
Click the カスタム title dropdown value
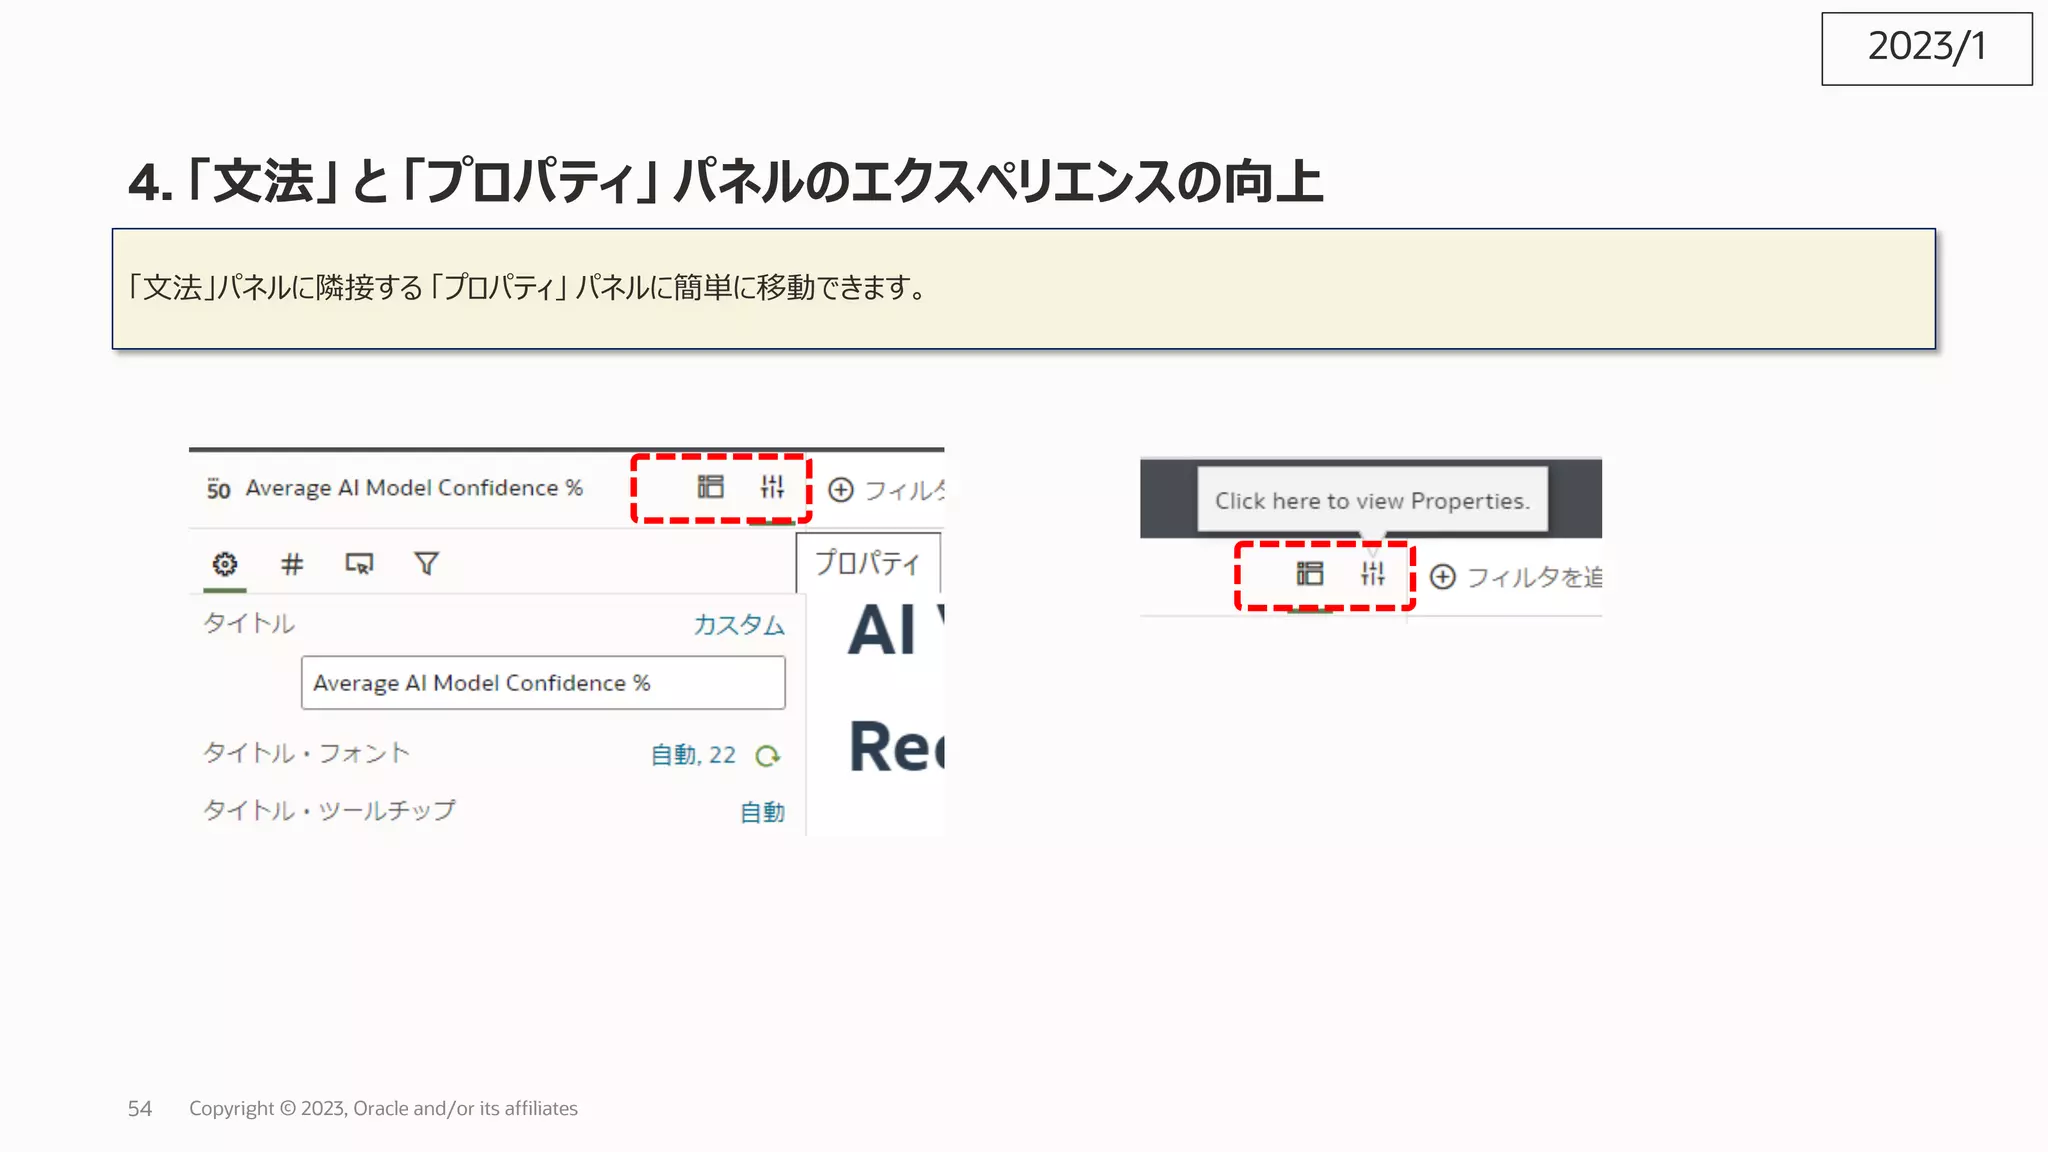(739, 625)
